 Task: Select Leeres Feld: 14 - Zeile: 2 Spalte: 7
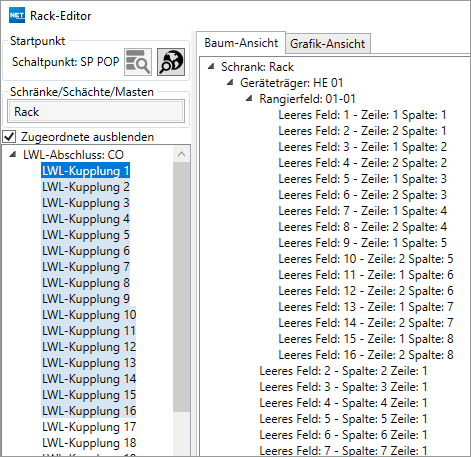tap(366, 323)
